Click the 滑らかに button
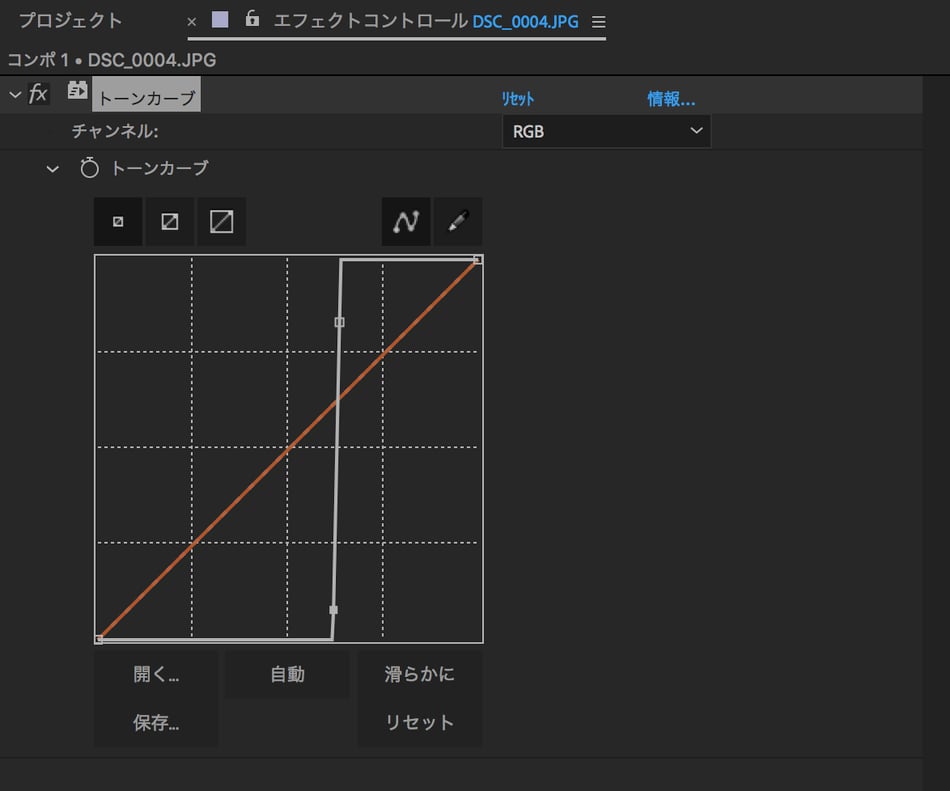This screenshot has height=791, width=950. pyautogui.click(x=419, y=674)
